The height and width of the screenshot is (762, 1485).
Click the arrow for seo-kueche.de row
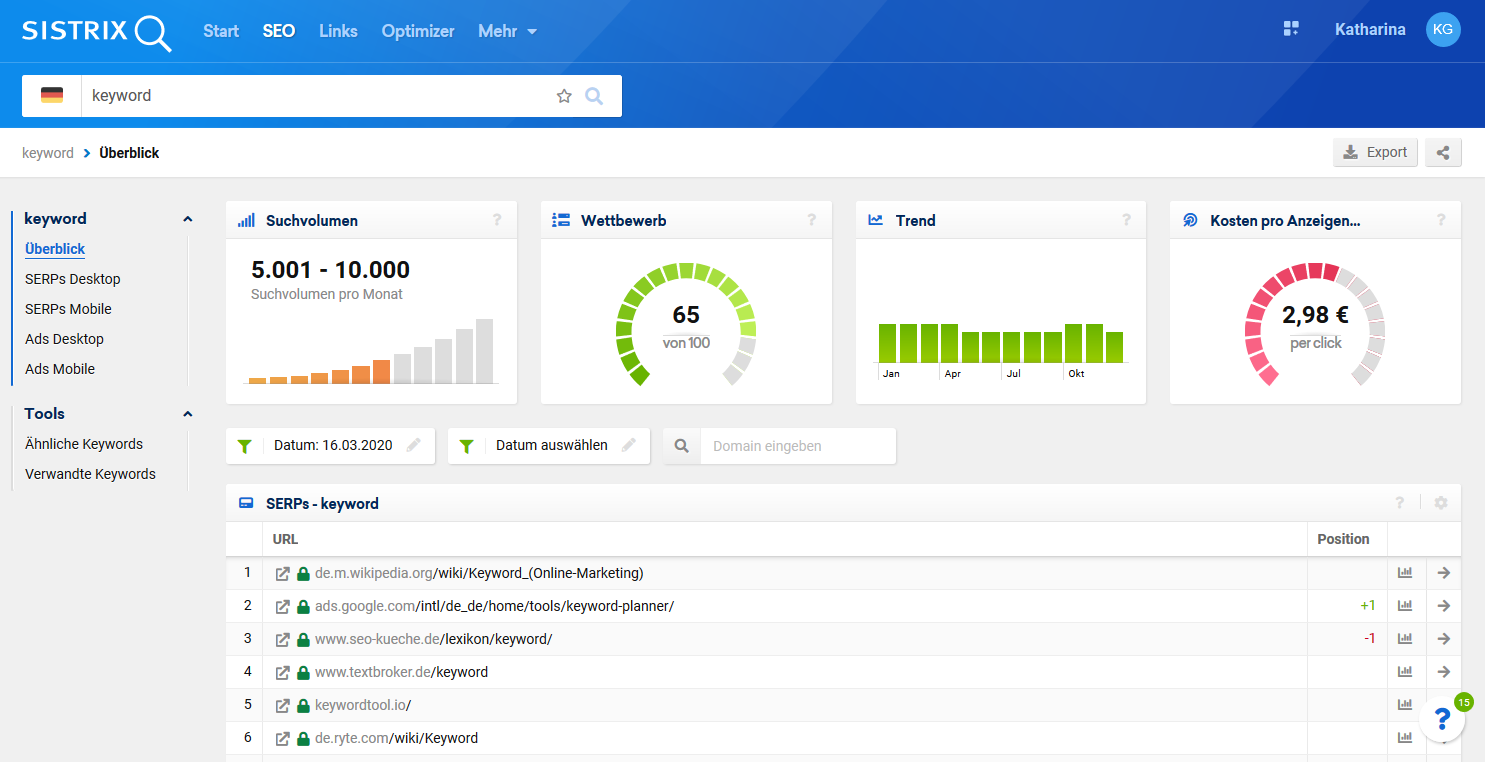1443,639
